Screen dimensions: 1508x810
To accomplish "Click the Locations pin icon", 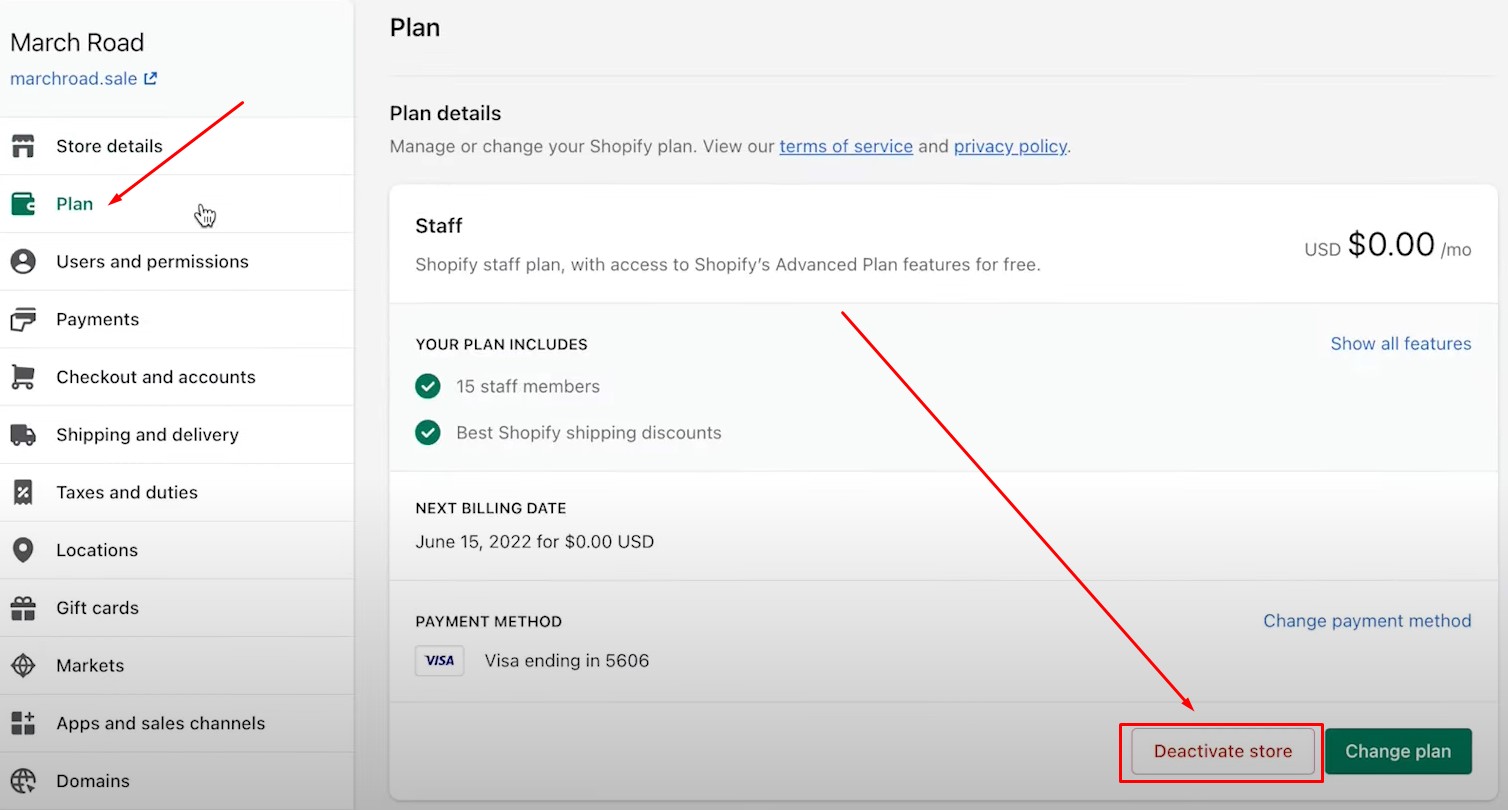I will 23,550.
